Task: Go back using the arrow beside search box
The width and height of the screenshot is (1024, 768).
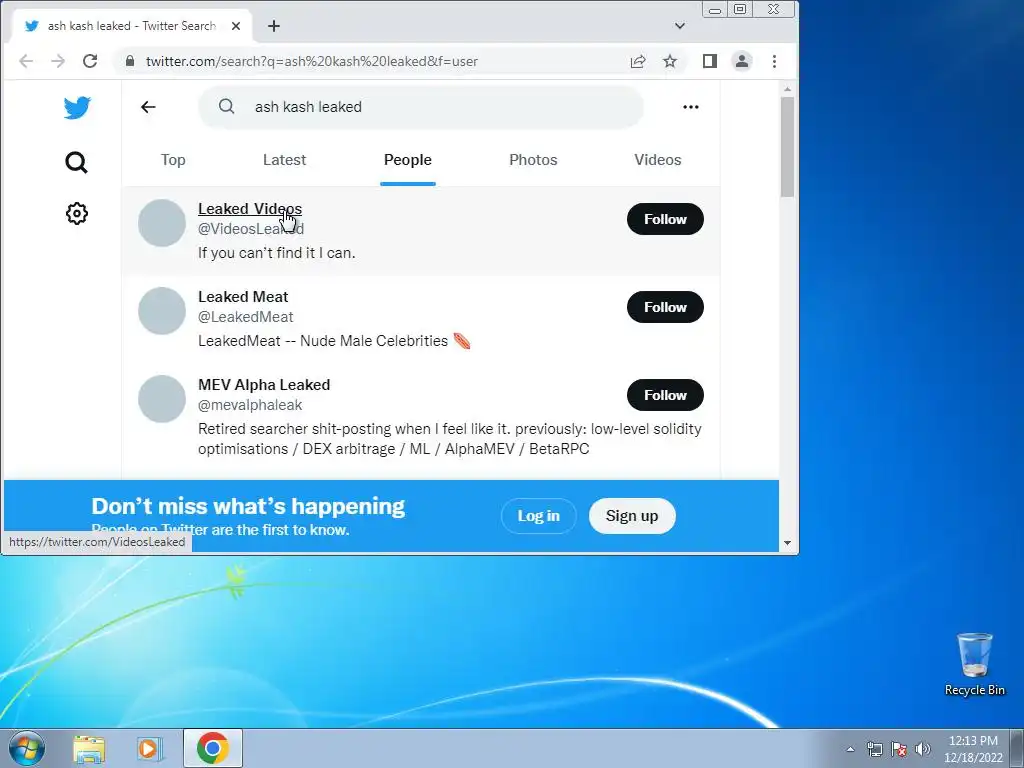Action: pyautogui.click(x=148, y=106)
